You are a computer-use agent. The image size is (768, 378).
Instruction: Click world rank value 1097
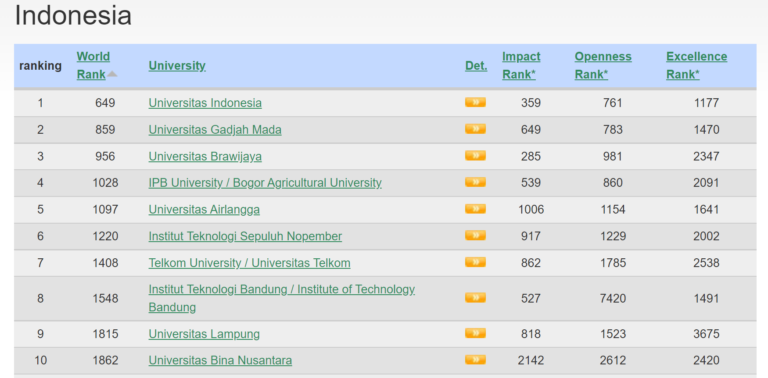[x=105, y=210]
